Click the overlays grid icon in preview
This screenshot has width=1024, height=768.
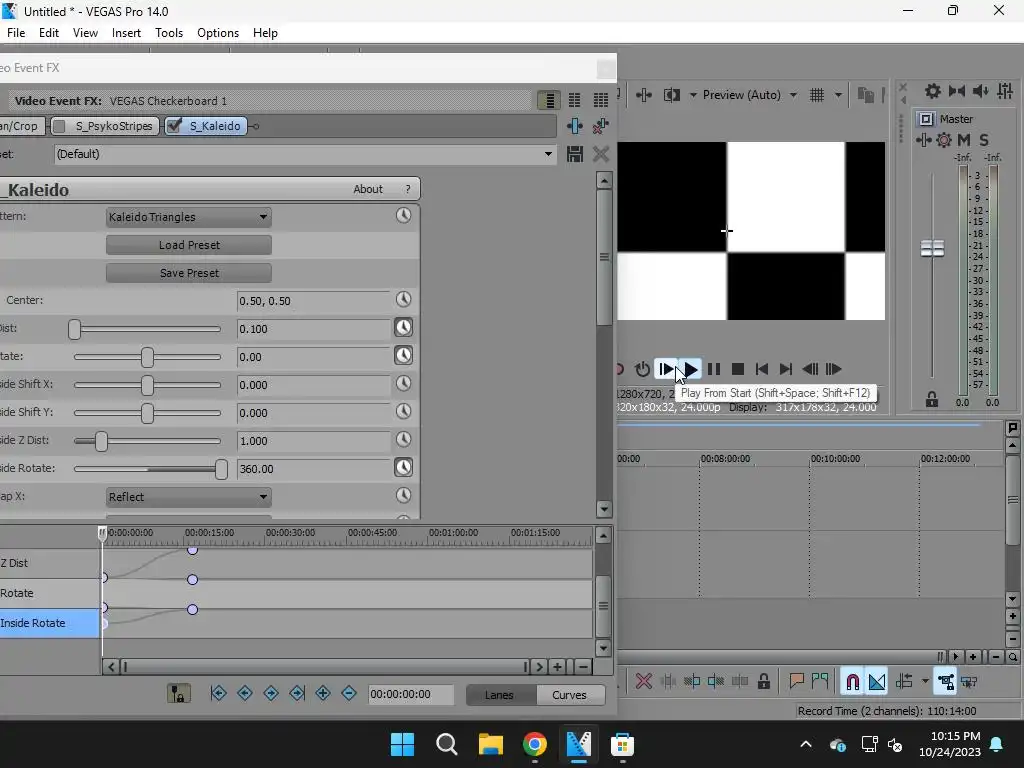(817, 95)
